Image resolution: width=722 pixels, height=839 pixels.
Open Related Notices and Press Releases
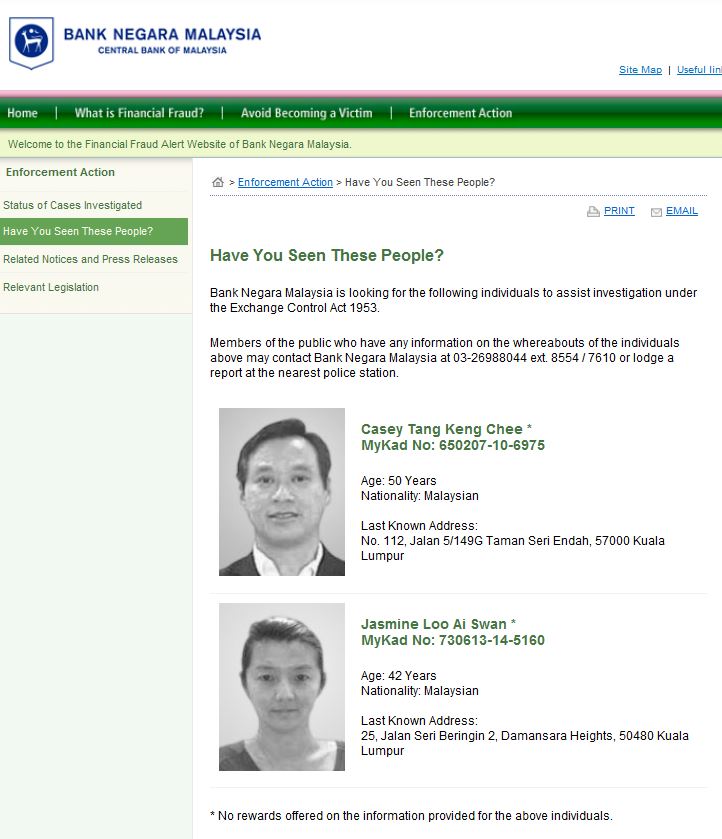coord(90,259)
